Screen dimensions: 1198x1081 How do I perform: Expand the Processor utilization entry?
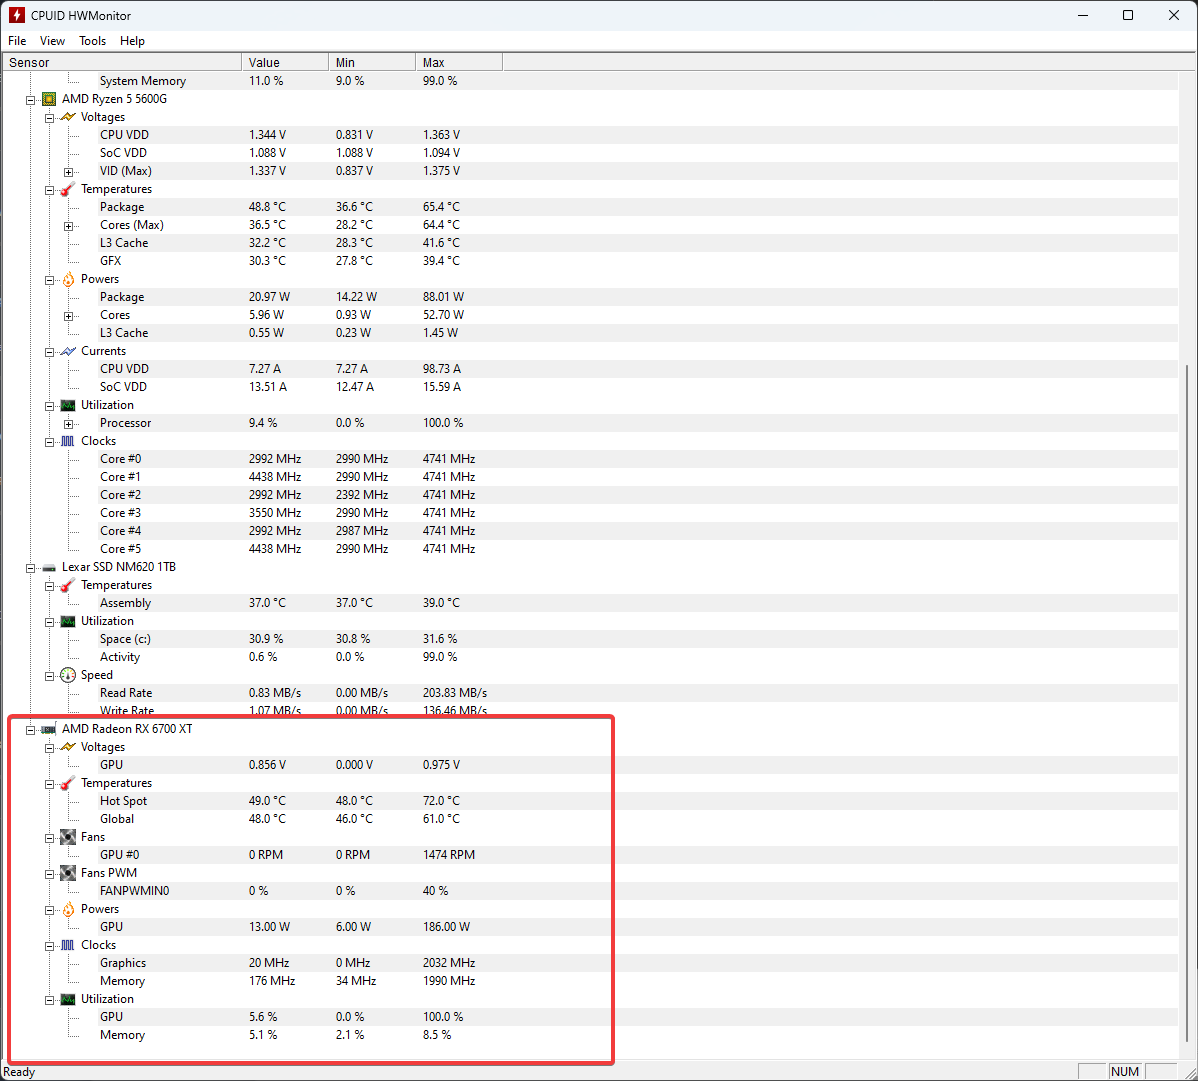click(68, 424)
